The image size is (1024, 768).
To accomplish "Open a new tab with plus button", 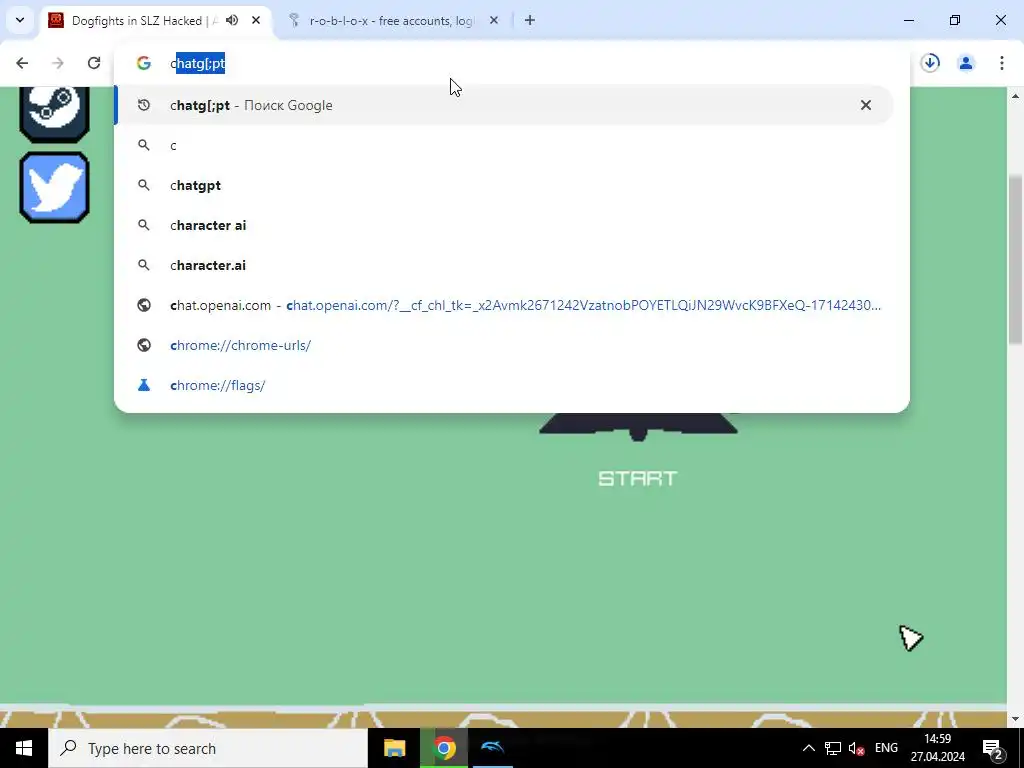I will 530,21.
